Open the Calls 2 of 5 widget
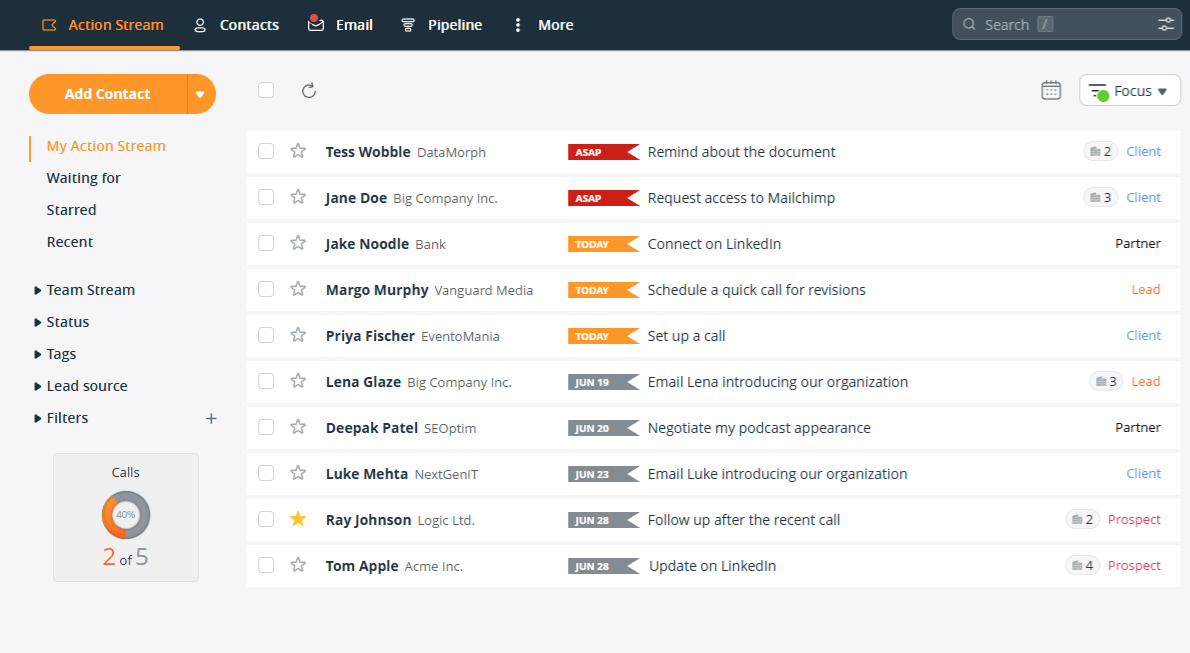Image resolution: width=1190 pixels, height=653 pixels. (126, 518)
